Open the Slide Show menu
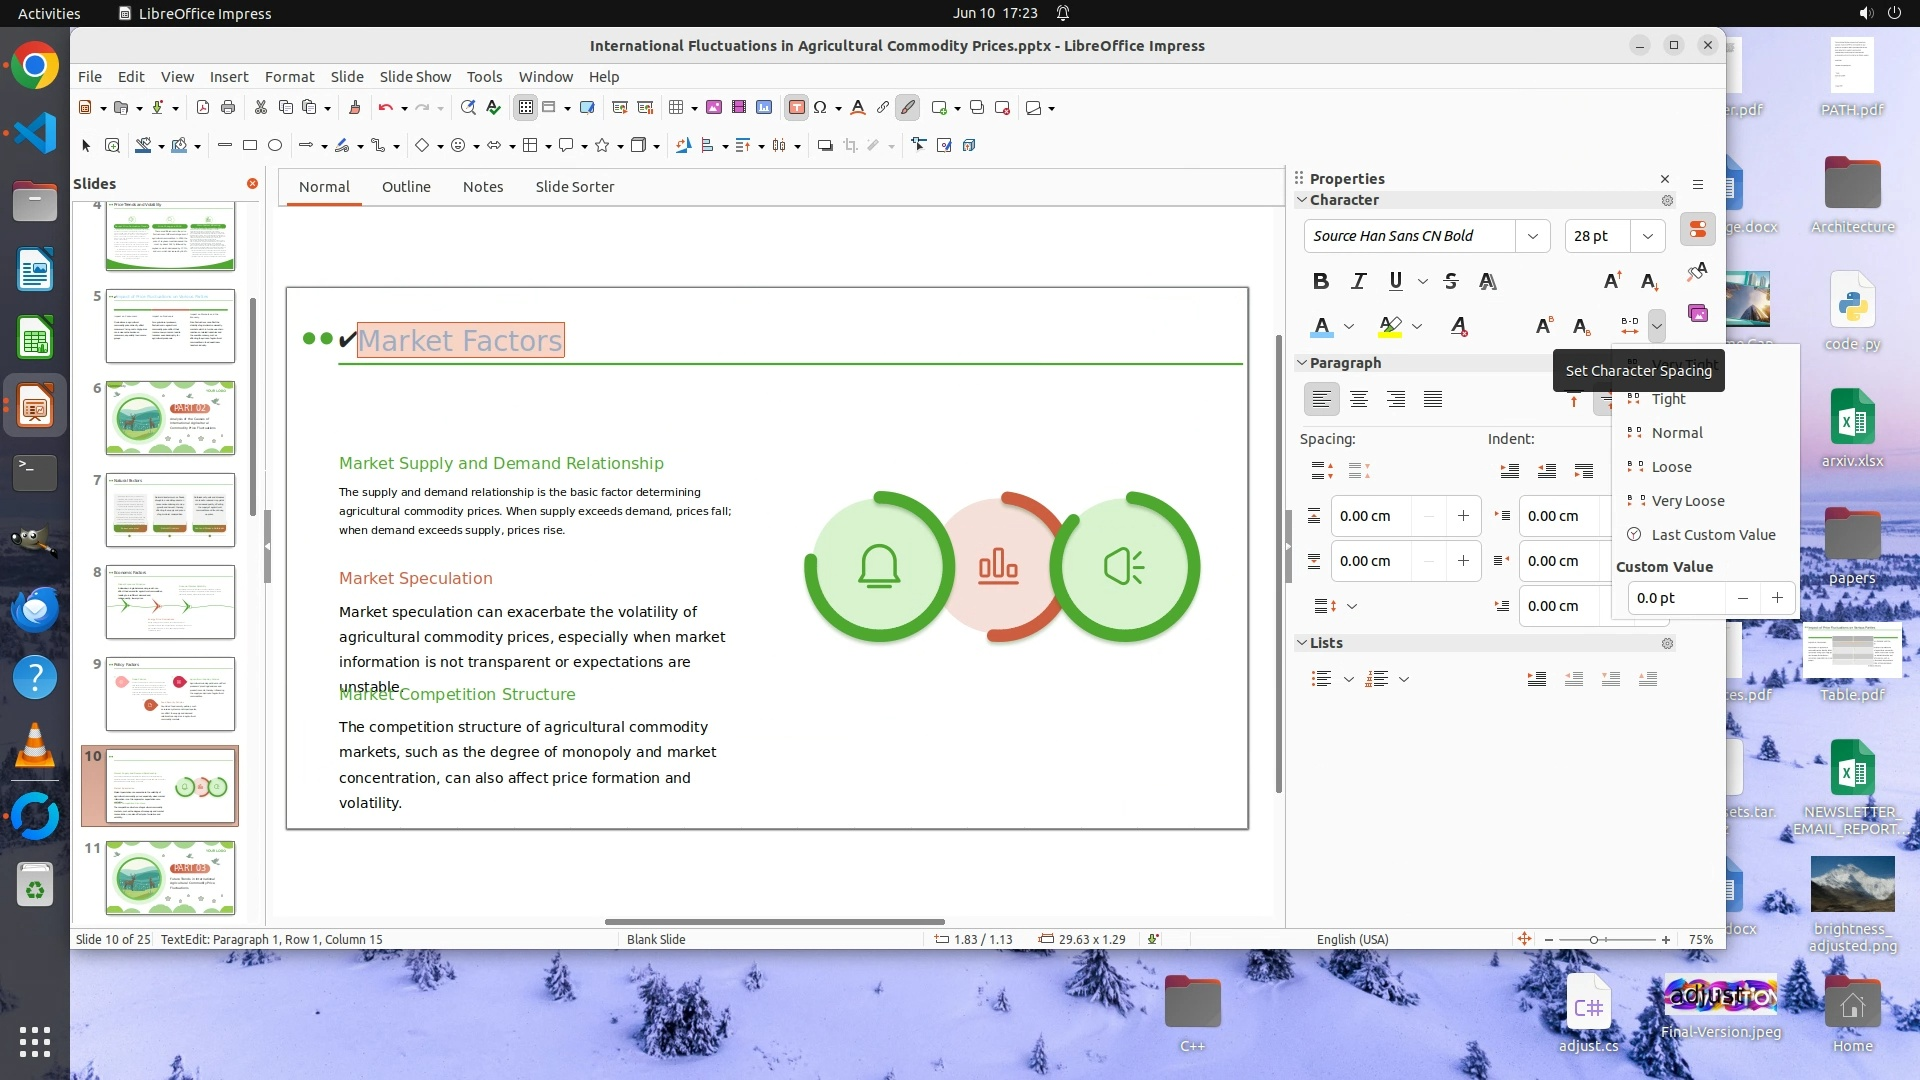 point(415,76)
